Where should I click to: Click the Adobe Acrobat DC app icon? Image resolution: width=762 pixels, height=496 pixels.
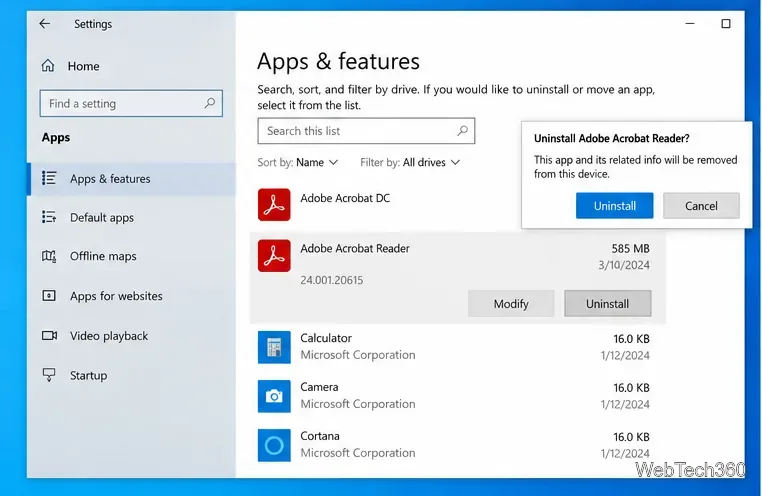coord(274,205)
